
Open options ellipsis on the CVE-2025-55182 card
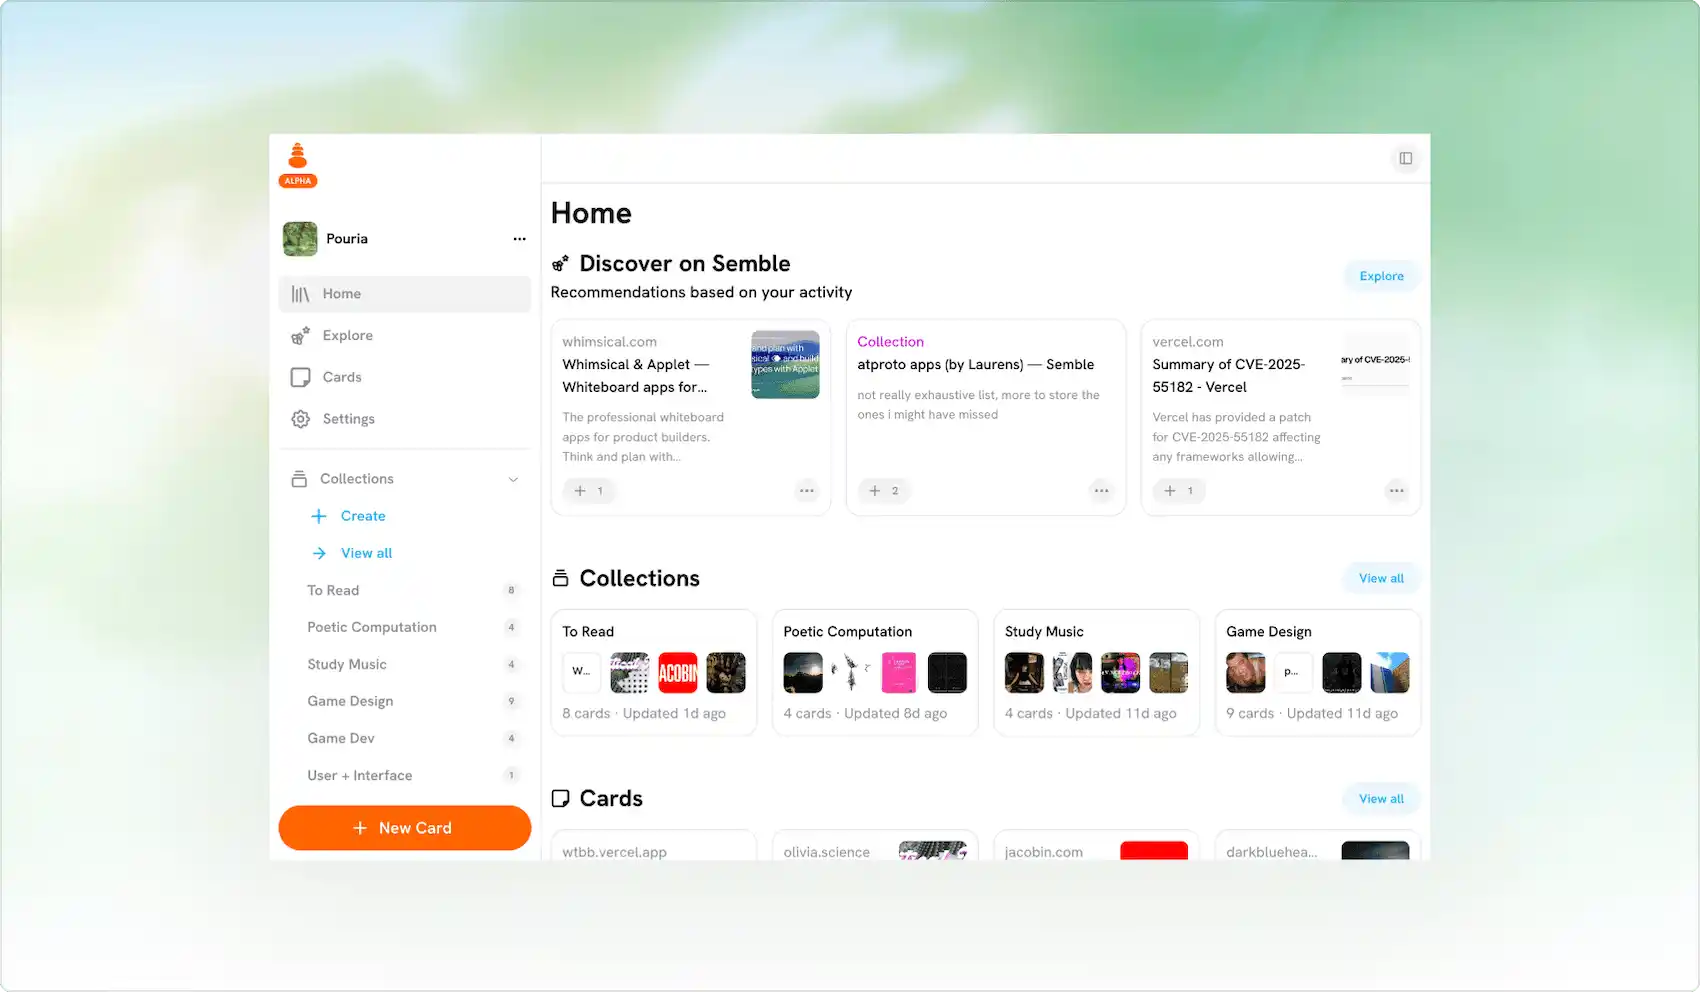[x=1397, y=491]
